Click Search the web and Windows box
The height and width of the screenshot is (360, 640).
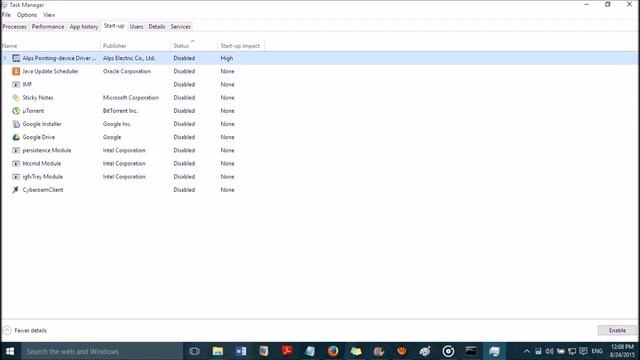click(x=102, y=351)
